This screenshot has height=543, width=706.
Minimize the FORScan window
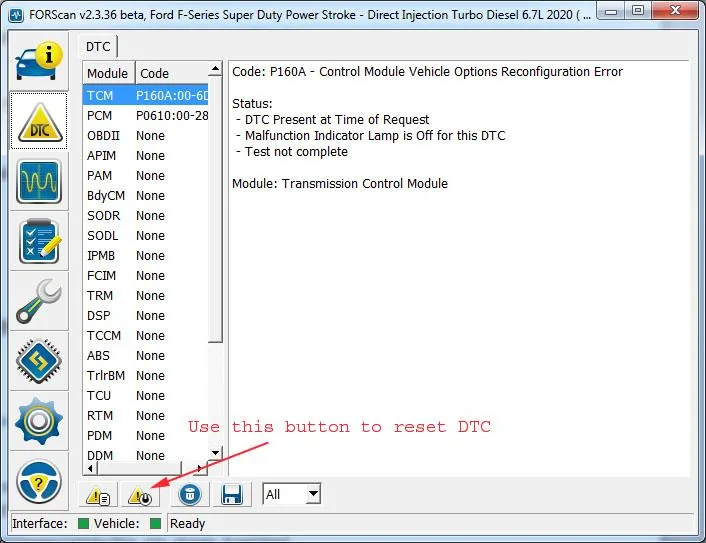[x=611, y=11]
